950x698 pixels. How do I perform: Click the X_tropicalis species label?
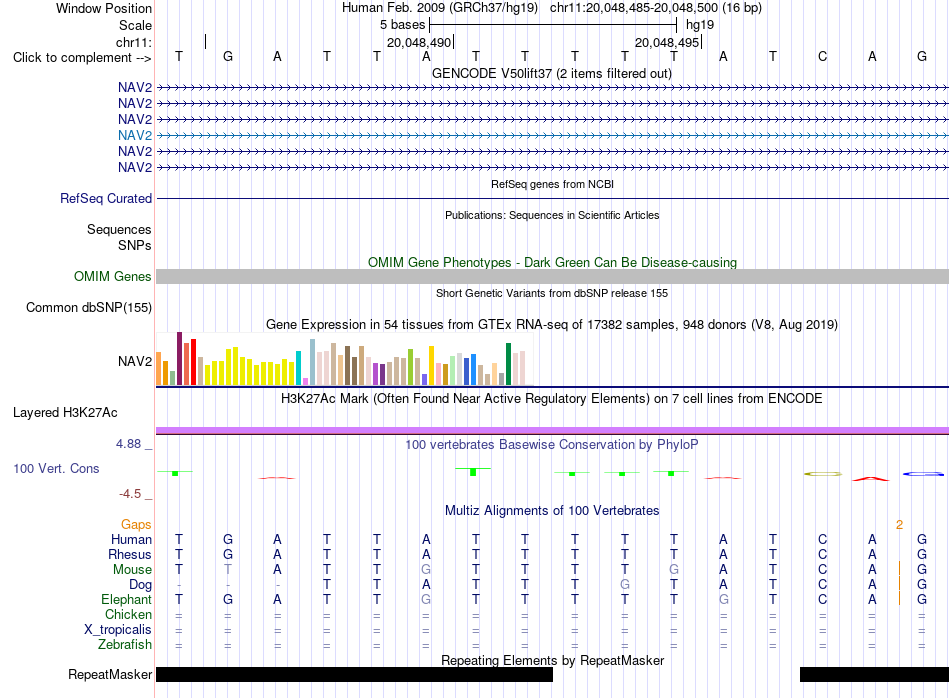click(x=118, y=630)
